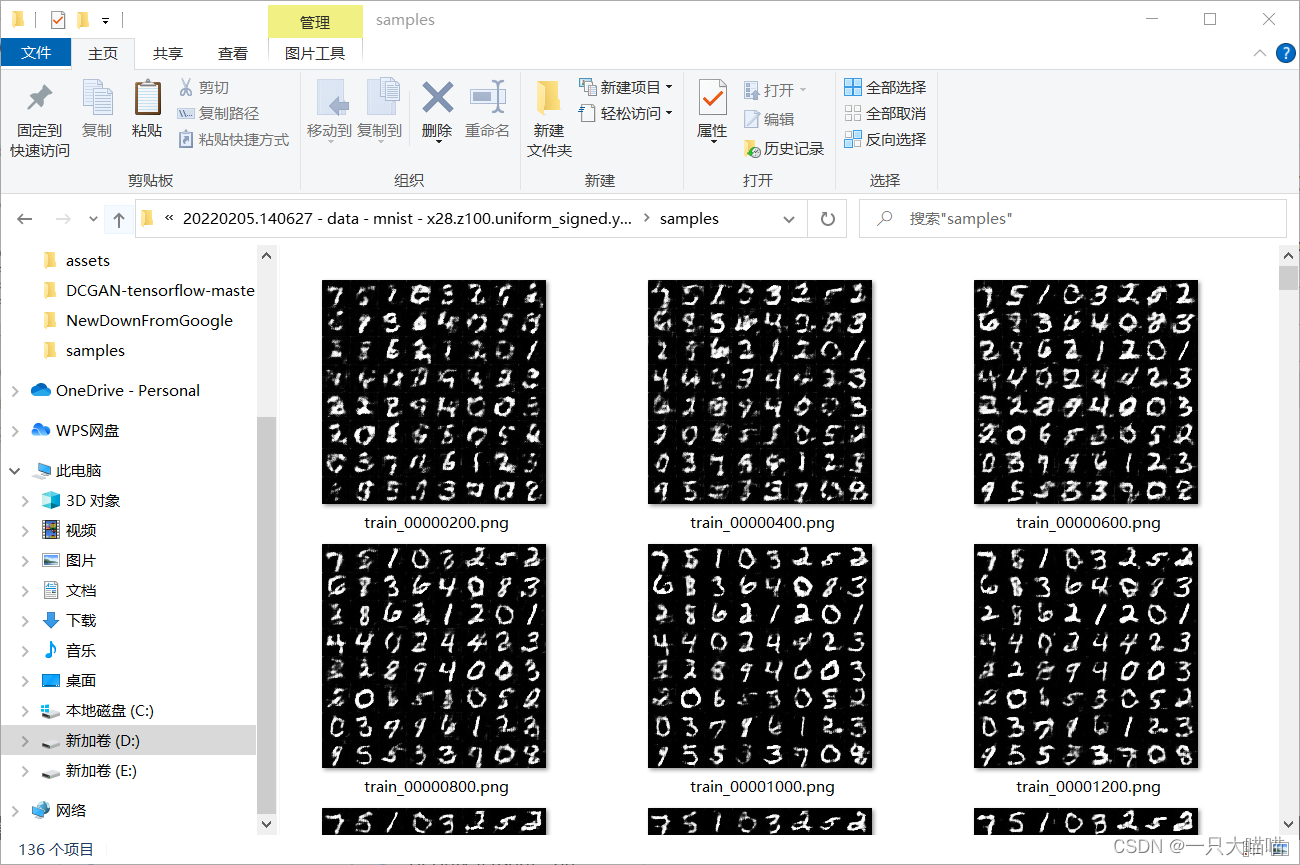Collapse the 此电脑 (This PC) node
The height and width of the screenshot is (865, 1300).
pyautogui.click(x=15, y=471)
